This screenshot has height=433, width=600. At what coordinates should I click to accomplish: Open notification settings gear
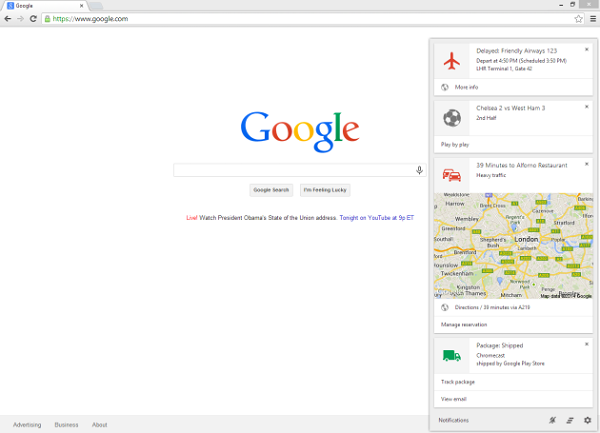(x=587, y=420)
